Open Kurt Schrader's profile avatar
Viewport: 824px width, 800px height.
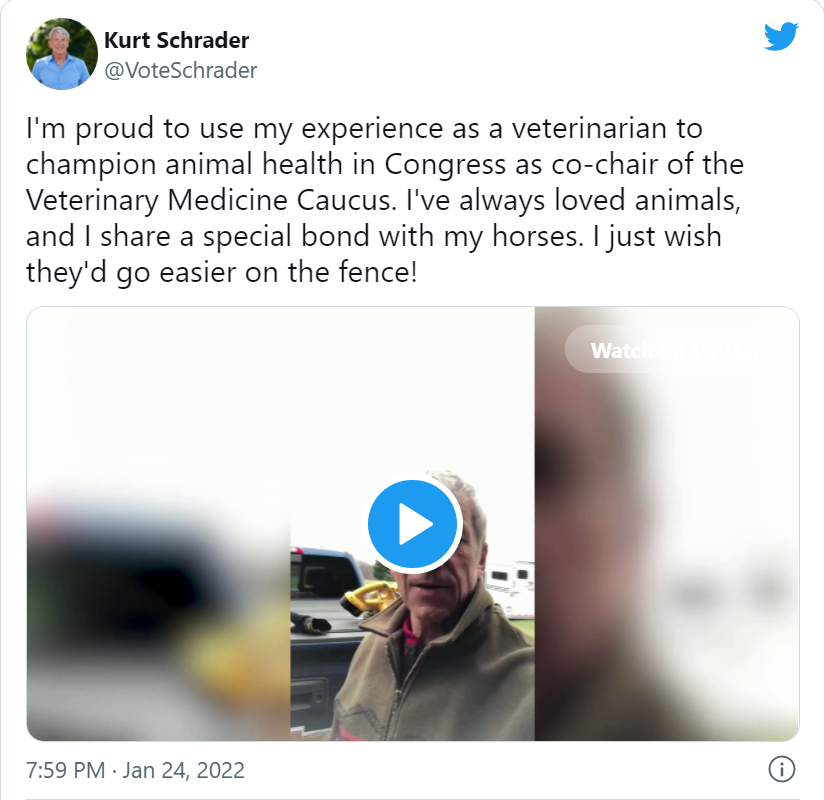pyautogui.click(x=62, y=54)
